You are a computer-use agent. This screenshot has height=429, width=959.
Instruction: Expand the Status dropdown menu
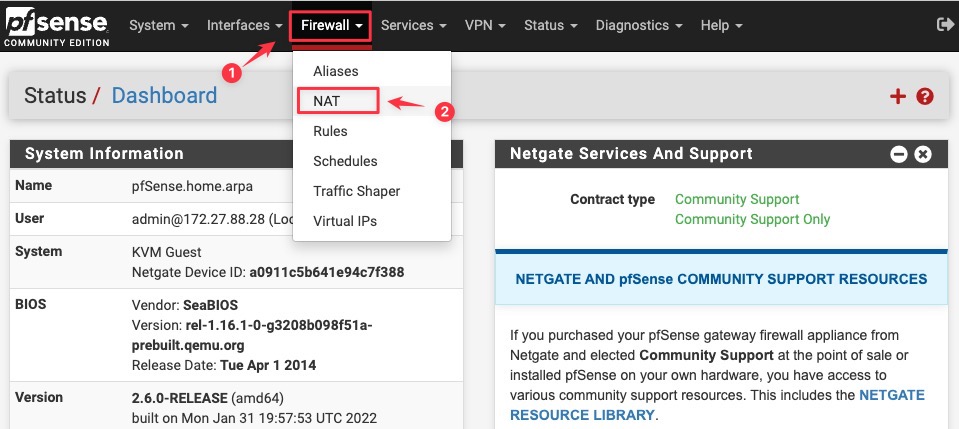550,25
